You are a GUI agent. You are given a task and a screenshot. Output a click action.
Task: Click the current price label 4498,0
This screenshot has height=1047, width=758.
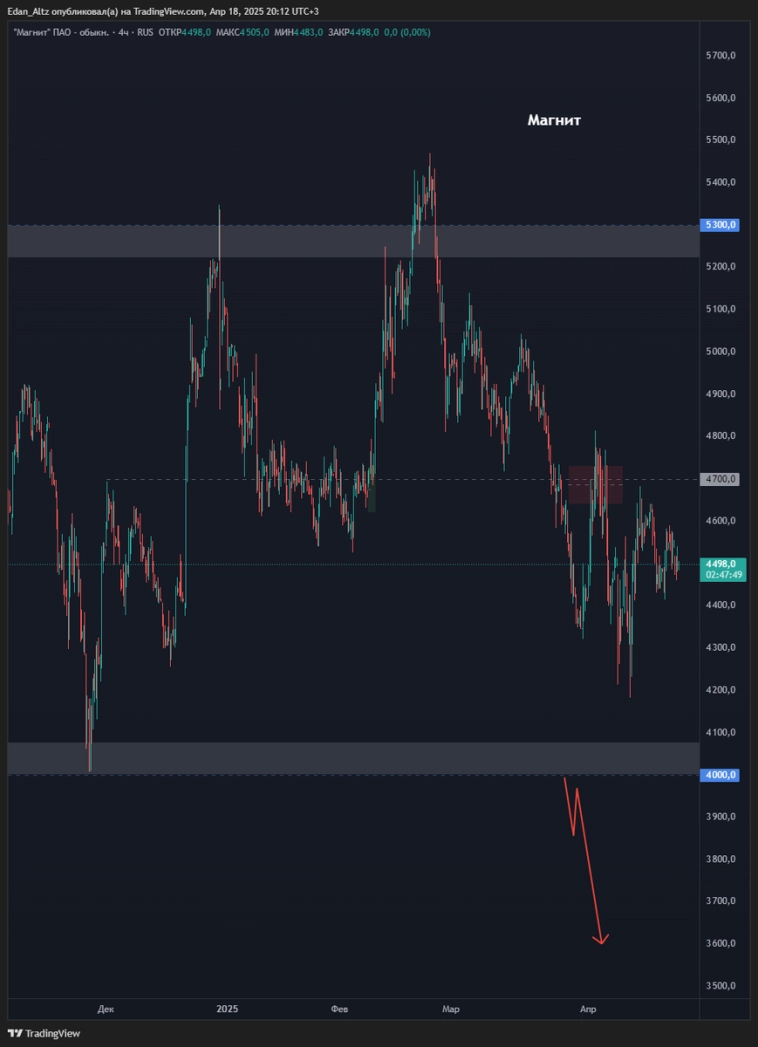coord(719,564)
